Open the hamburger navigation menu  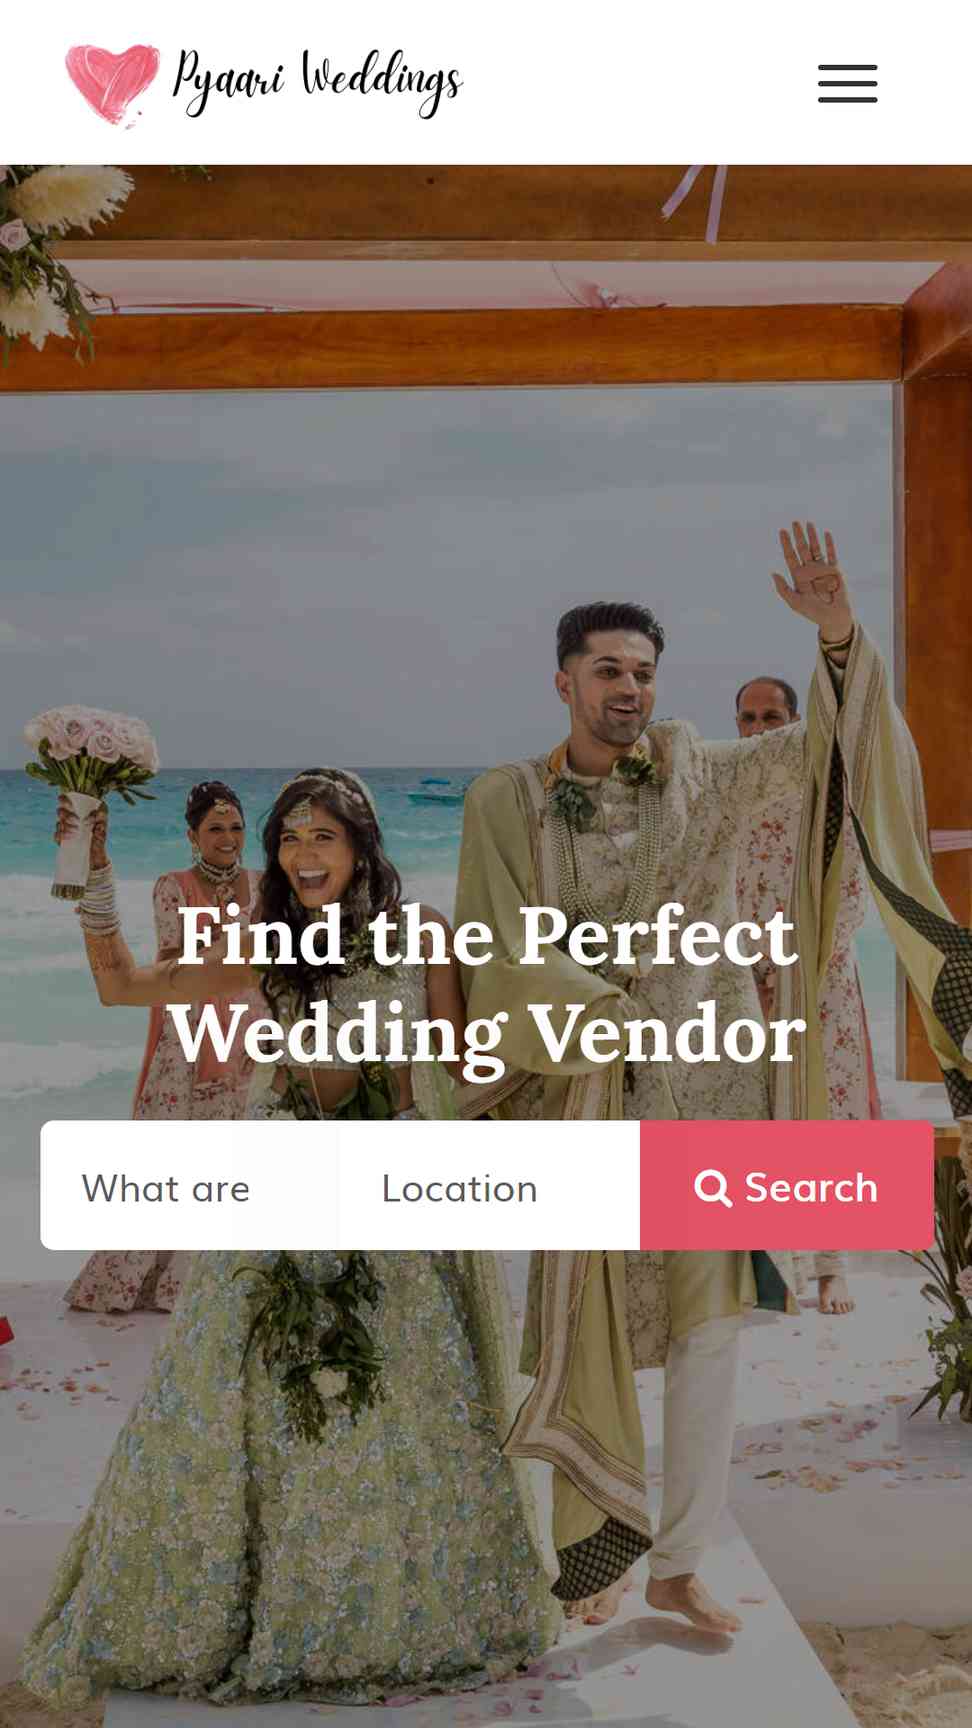(847, 83)
